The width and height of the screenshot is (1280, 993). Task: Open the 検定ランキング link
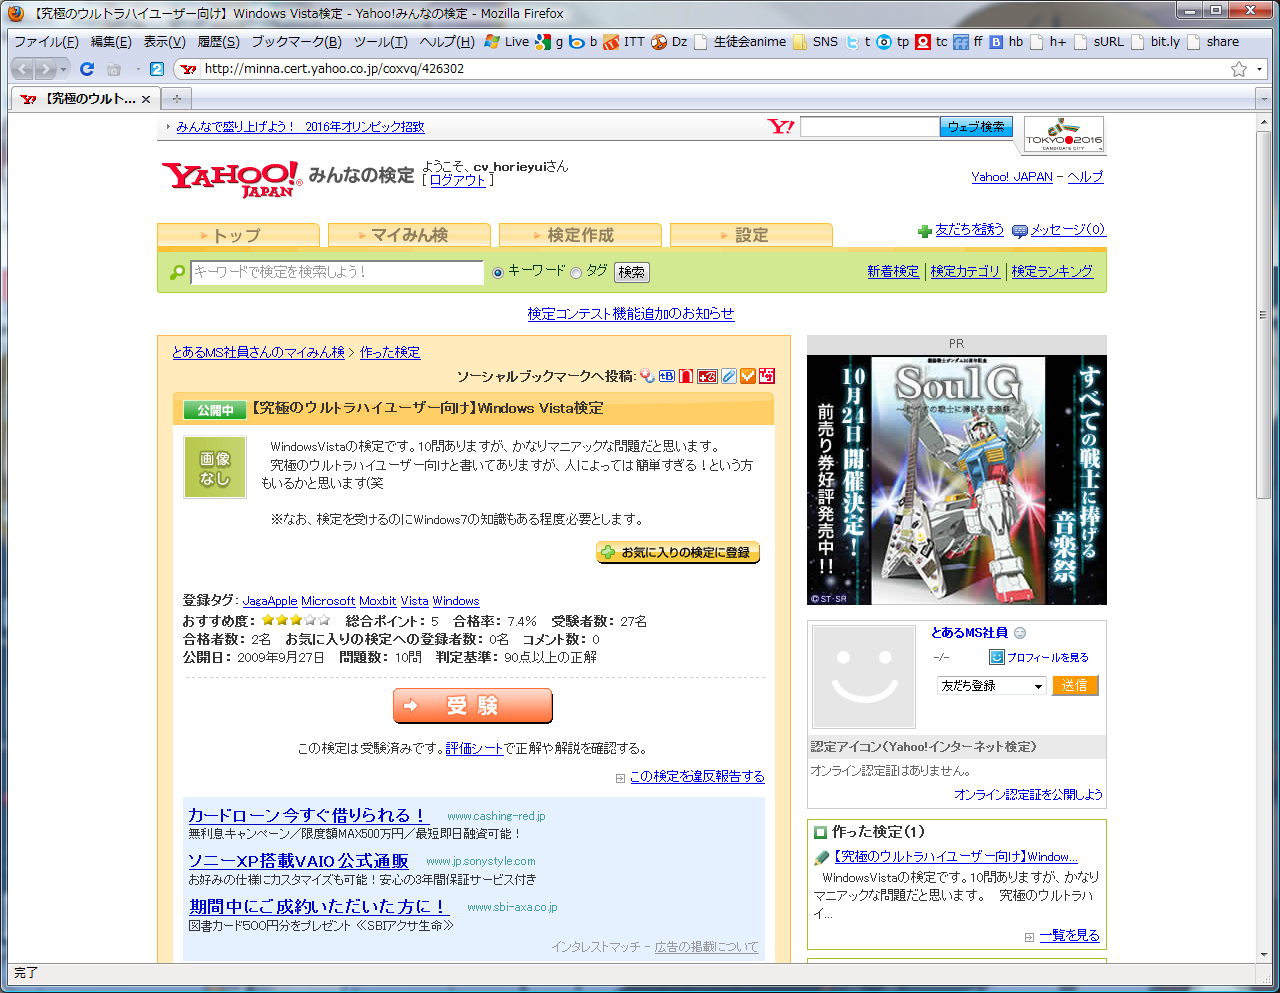click(x=1052, y=271)
